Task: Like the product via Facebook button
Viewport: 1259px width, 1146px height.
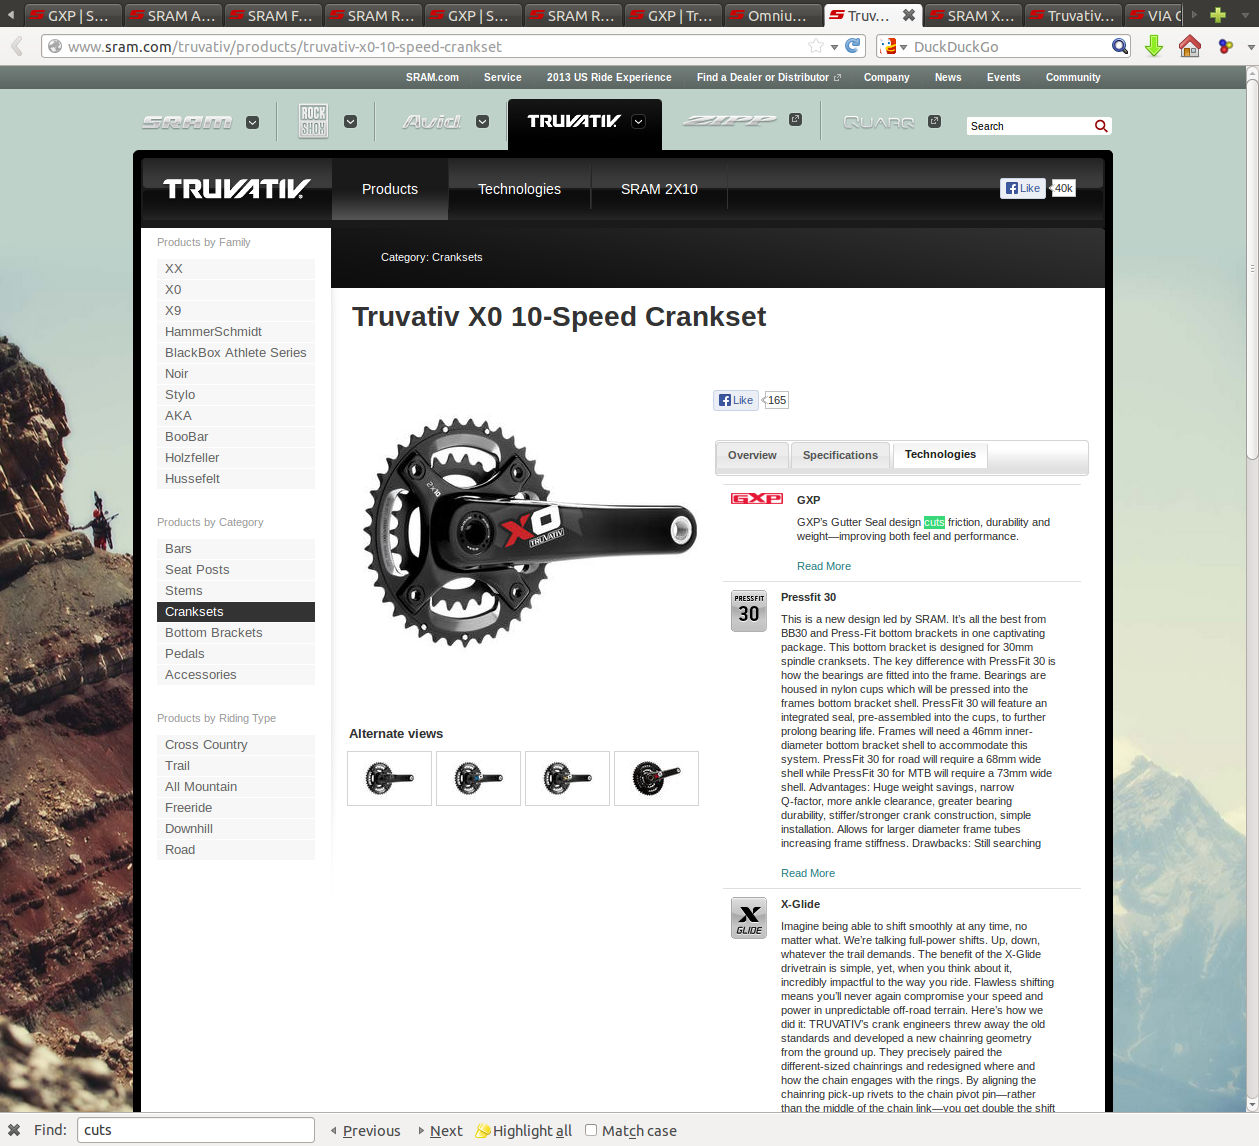Action: point(736,400)
